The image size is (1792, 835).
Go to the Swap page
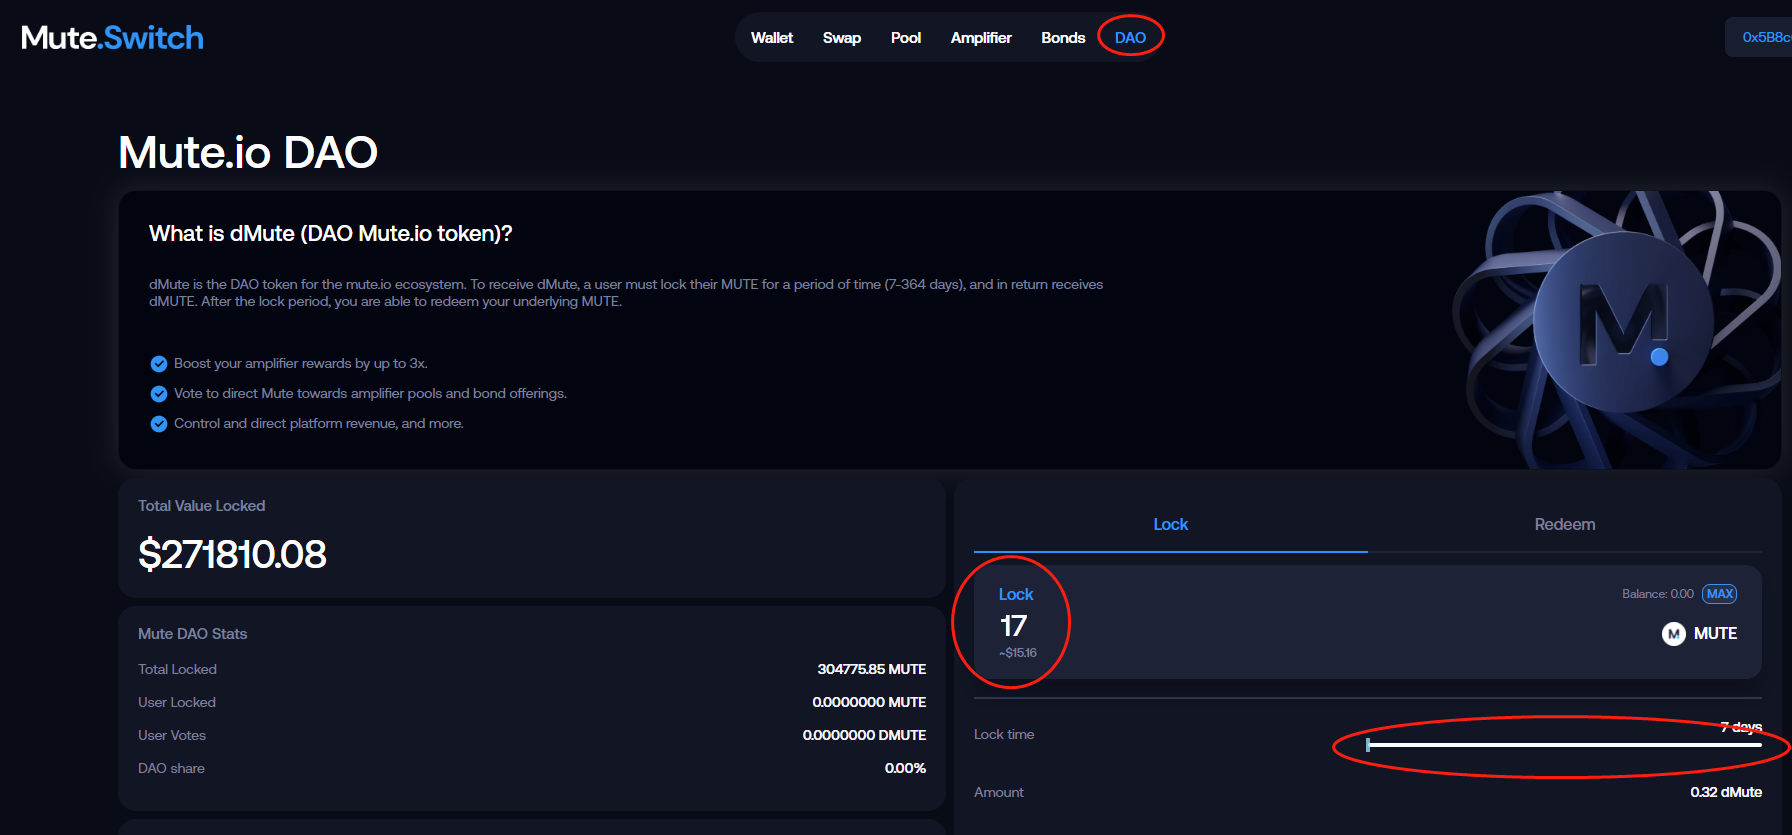(841, 38)
